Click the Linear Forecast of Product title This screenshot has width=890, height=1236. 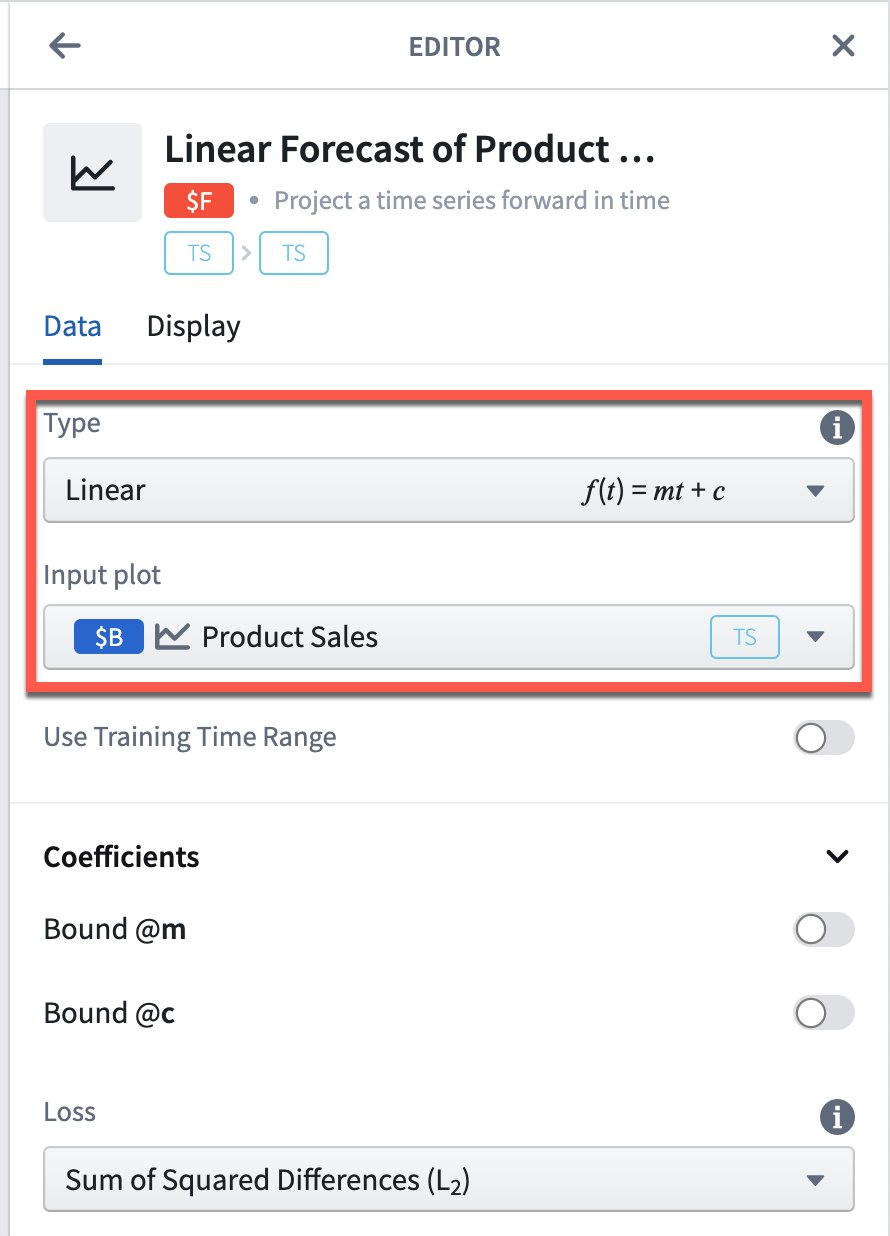(x=409, y=150)
